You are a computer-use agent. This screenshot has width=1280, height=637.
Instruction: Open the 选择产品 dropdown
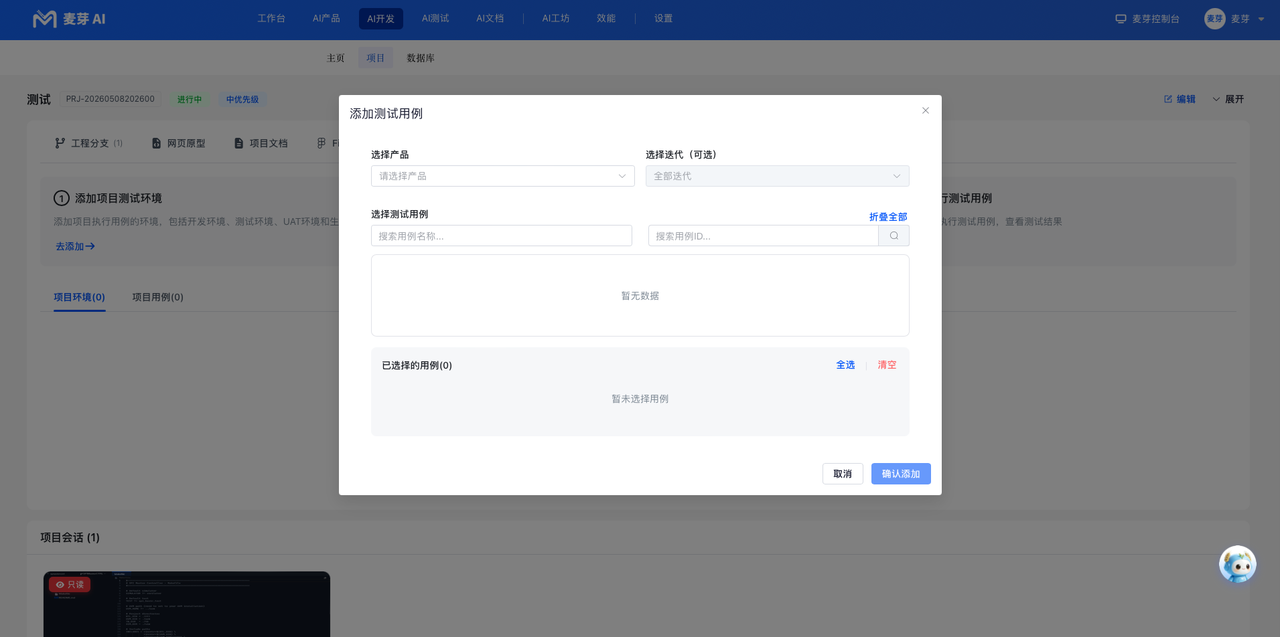(x=503, y=176)
